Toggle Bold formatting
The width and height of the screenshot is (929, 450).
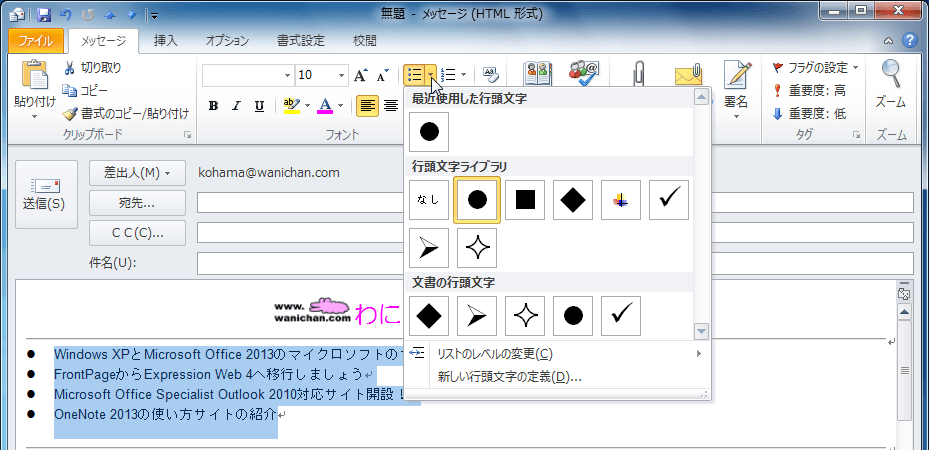pyautogui.click(x=213, y=106)
